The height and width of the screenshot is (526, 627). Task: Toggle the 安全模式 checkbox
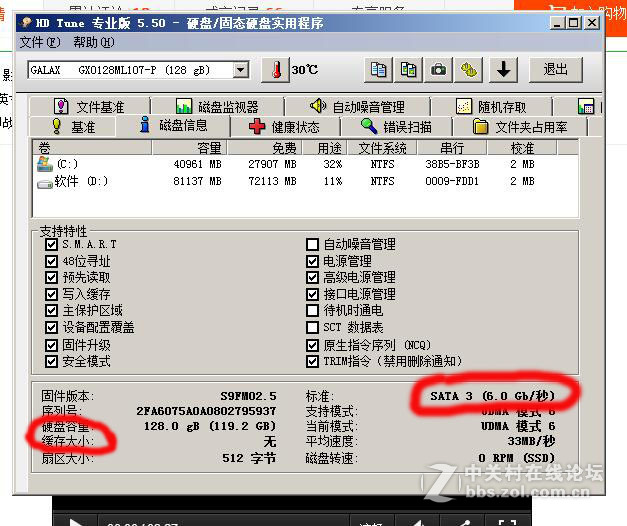tap(51, 361)
